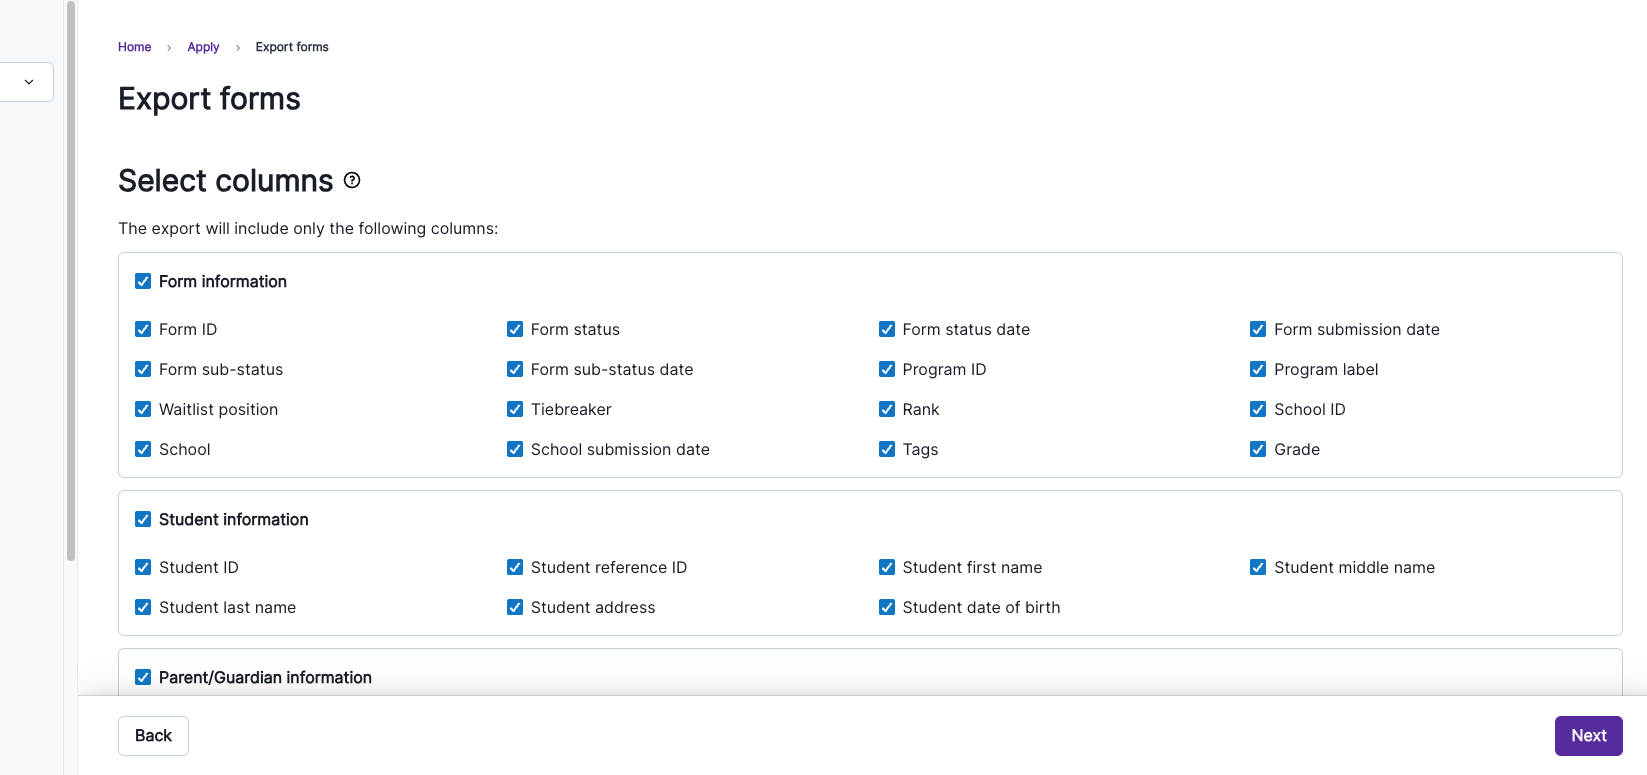Uncheck the Form information group checkbox

pos(143,282)
